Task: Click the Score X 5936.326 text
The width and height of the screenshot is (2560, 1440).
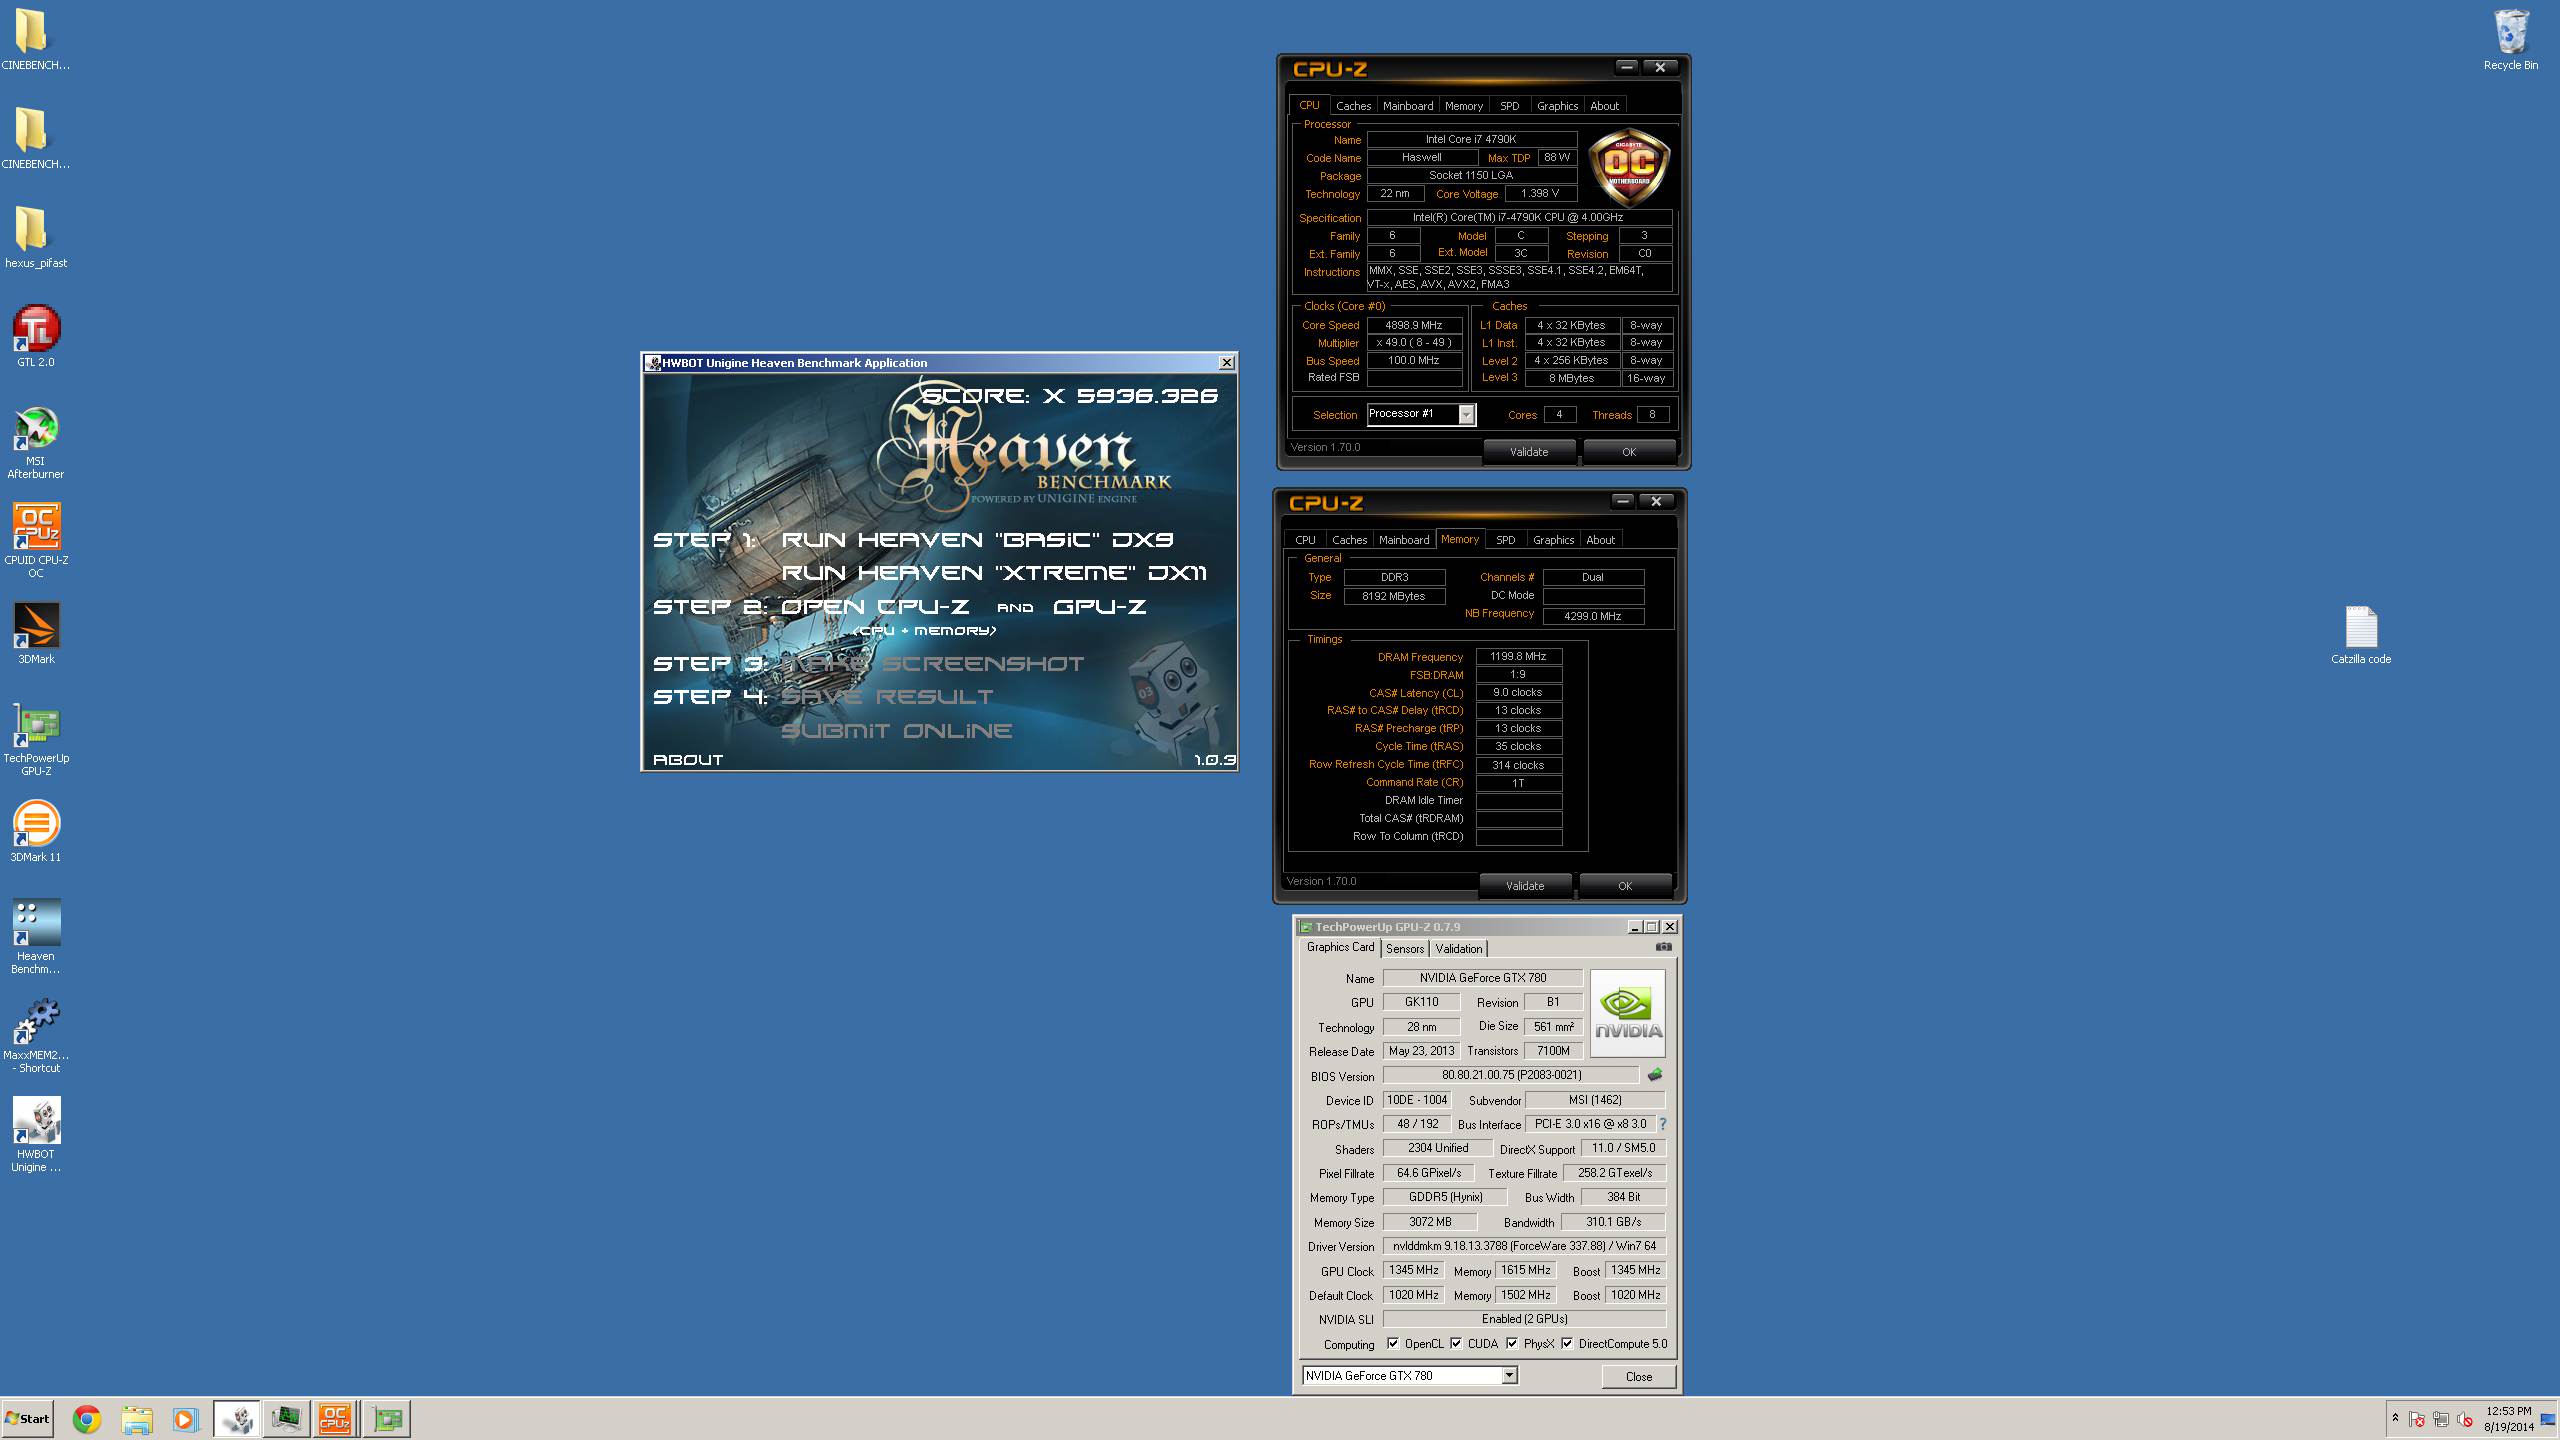Action: tap(1070, 396)
